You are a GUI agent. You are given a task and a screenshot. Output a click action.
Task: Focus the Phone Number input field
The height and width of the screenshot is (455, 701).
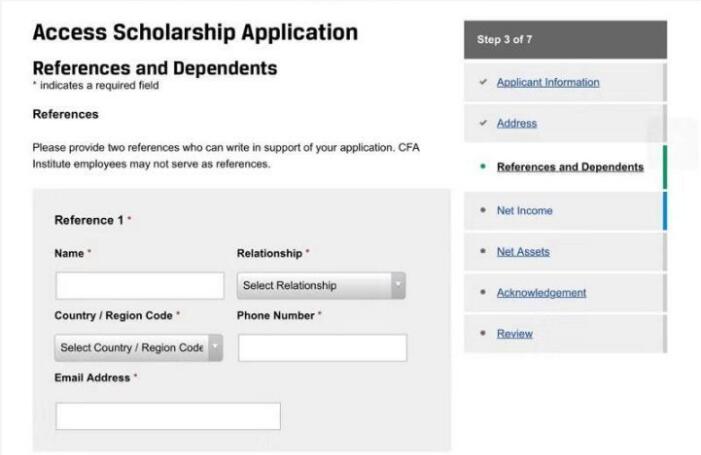click(x=322, y=348)
